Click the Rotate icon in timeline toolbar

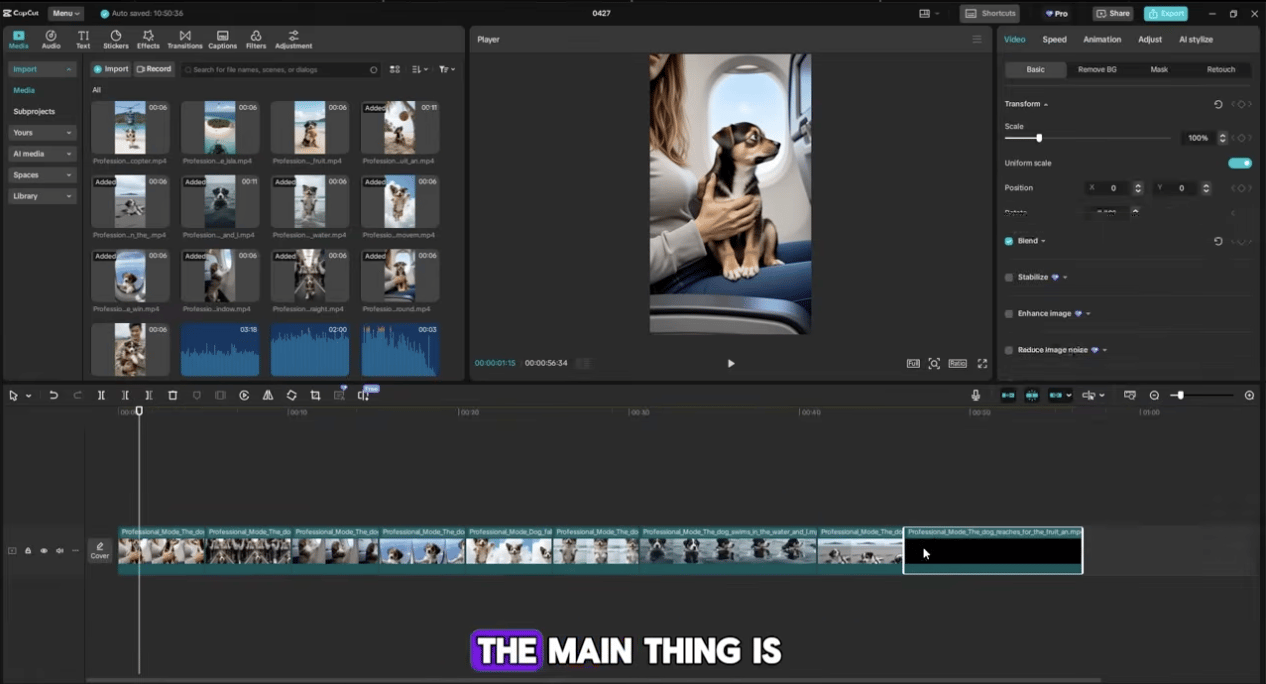pyautogui.click(x=292, y=395)
